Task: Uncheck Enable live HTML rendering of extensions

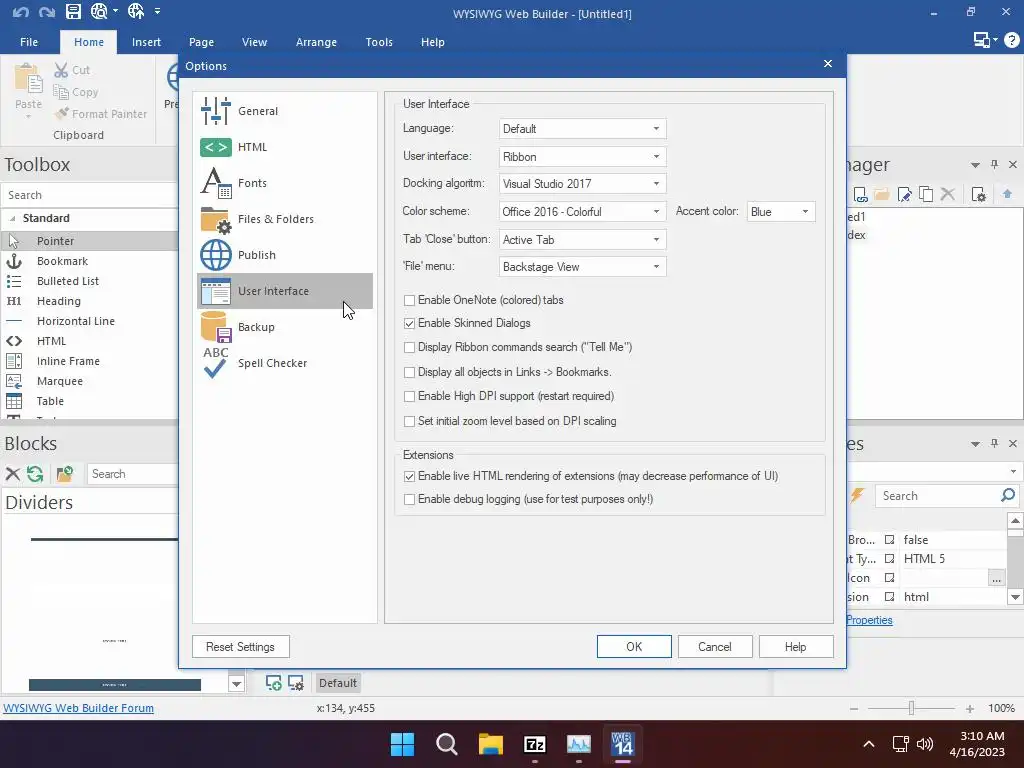Action: pyautogui.click(x=409, y=477)
